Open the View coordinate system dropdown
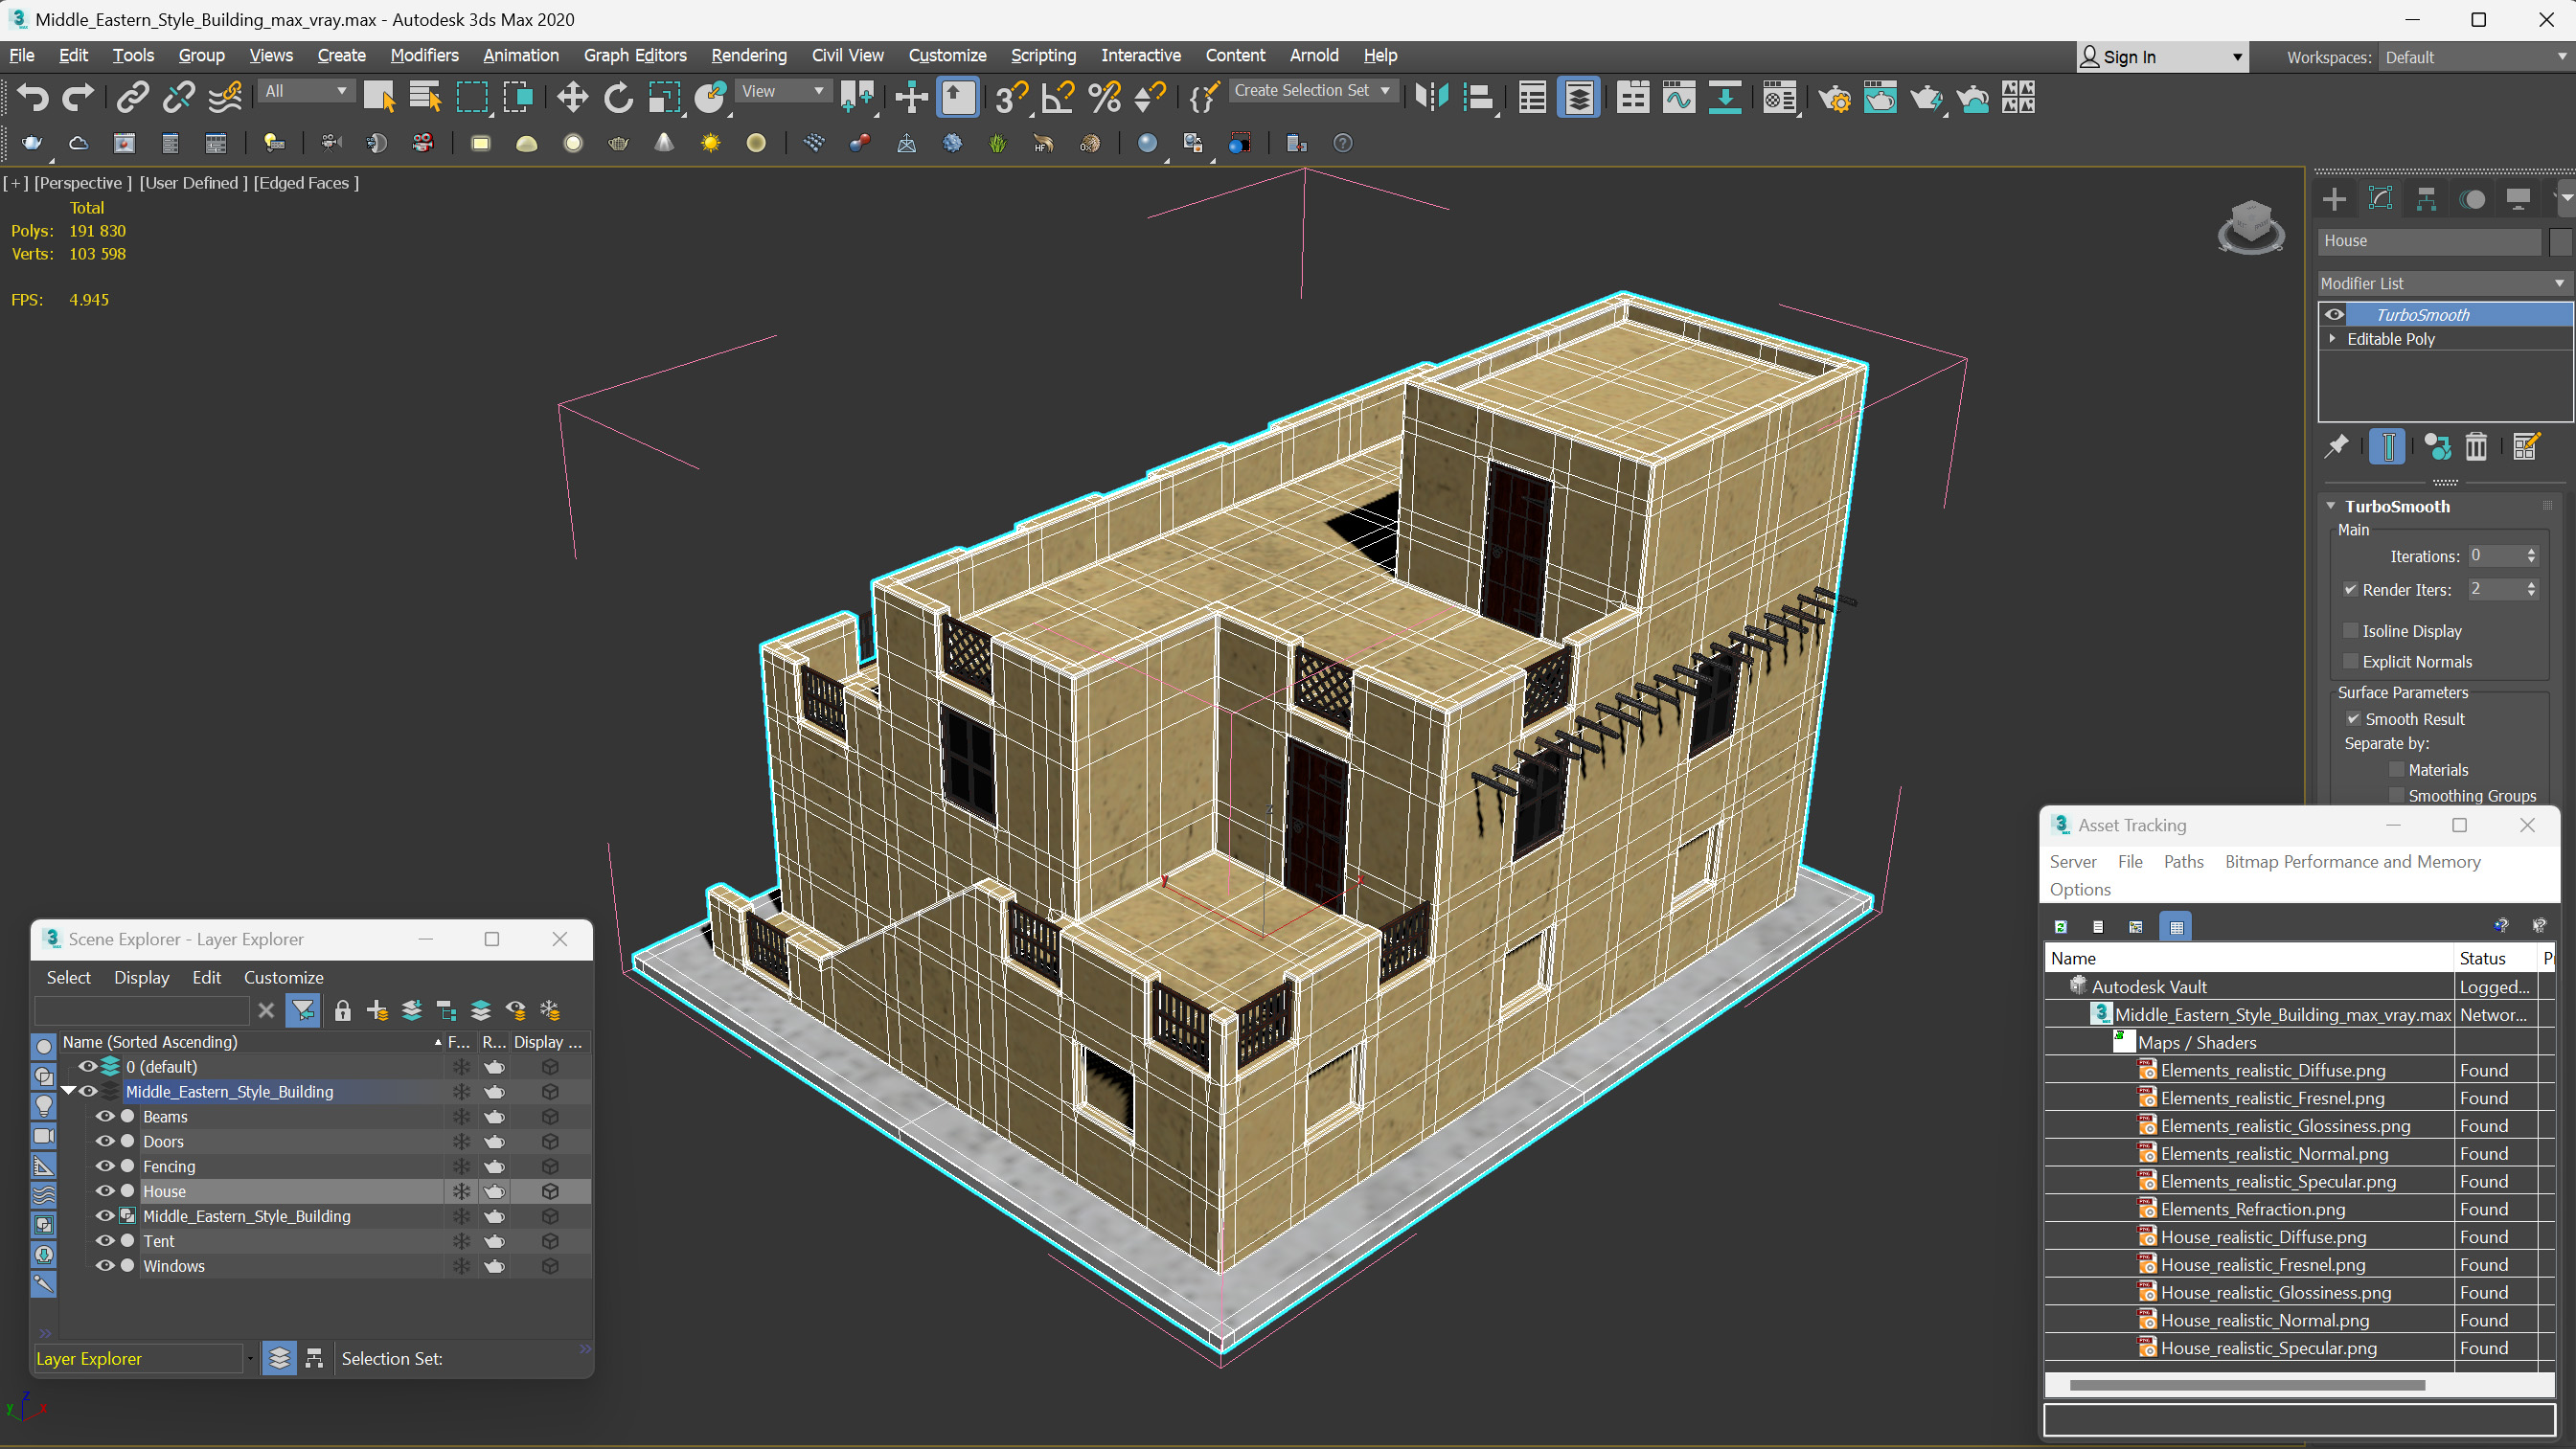The image size is (2576, 1449). click(783, 91)
